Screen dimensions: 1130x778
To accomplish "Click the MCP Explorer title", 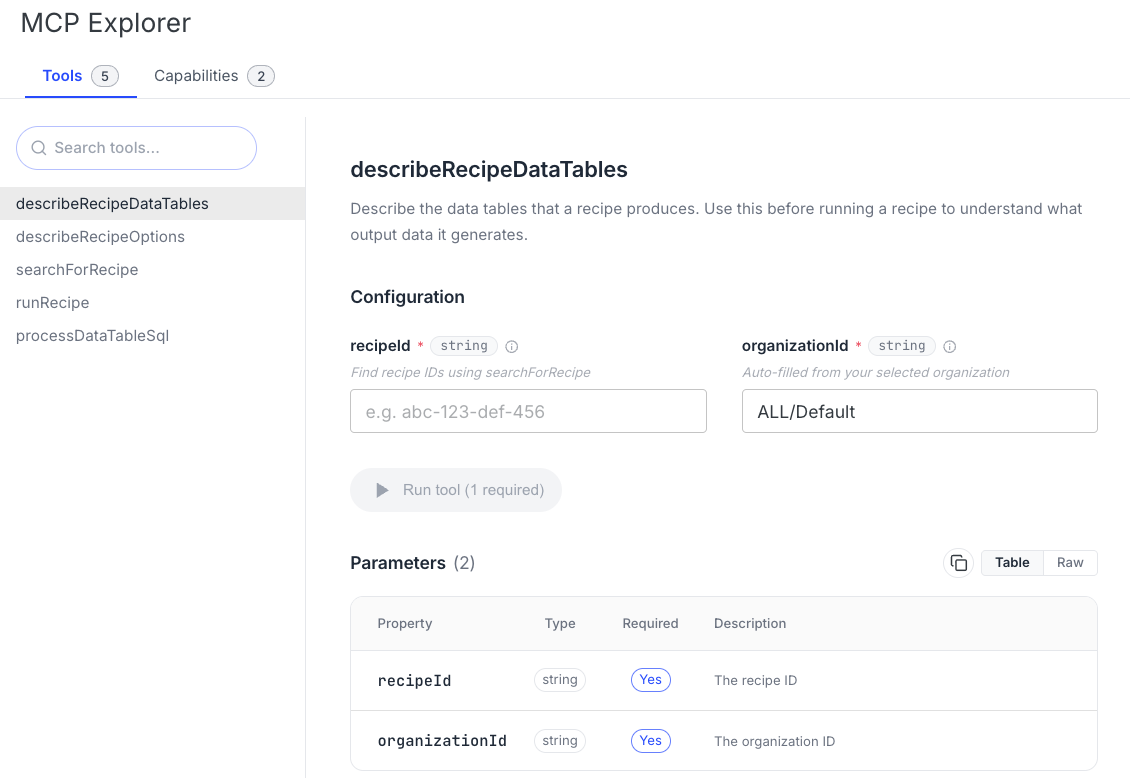I will point(106,23).
